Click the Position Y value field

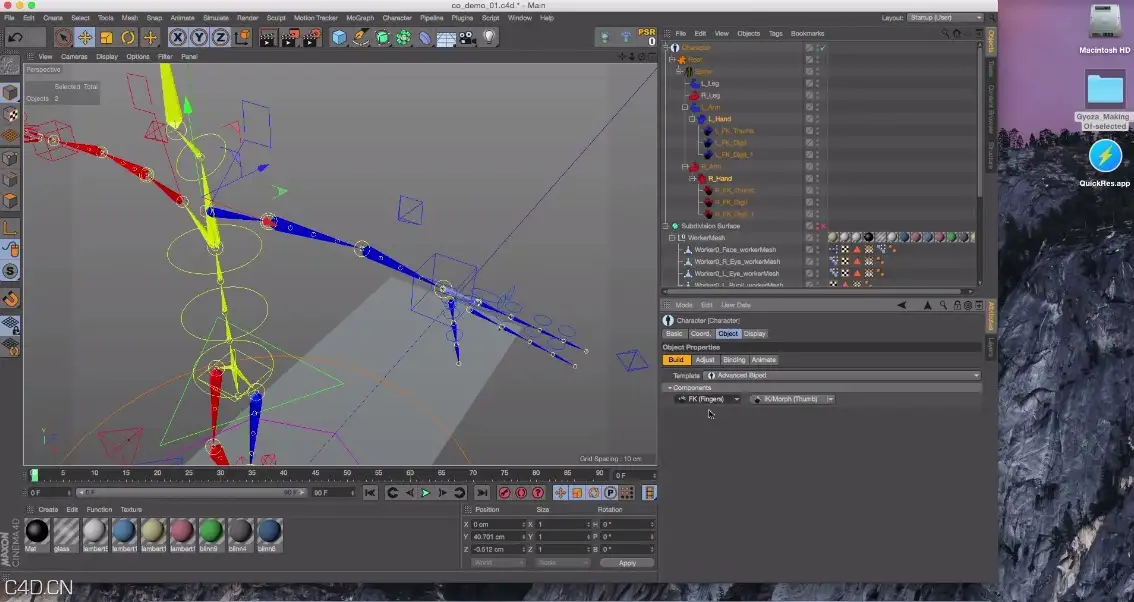tap(497, 537)
